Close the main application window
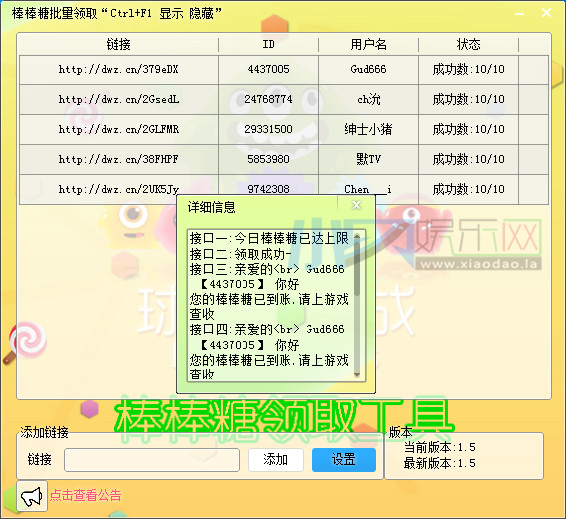This screenshot has width=566, height=519. 546,13
